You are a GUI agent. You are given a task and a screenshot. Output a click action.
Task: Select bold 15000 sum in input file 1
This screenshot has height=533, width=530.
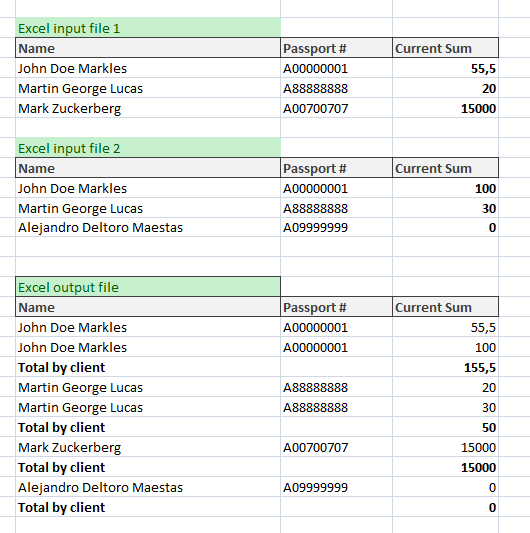coord(446,108)
